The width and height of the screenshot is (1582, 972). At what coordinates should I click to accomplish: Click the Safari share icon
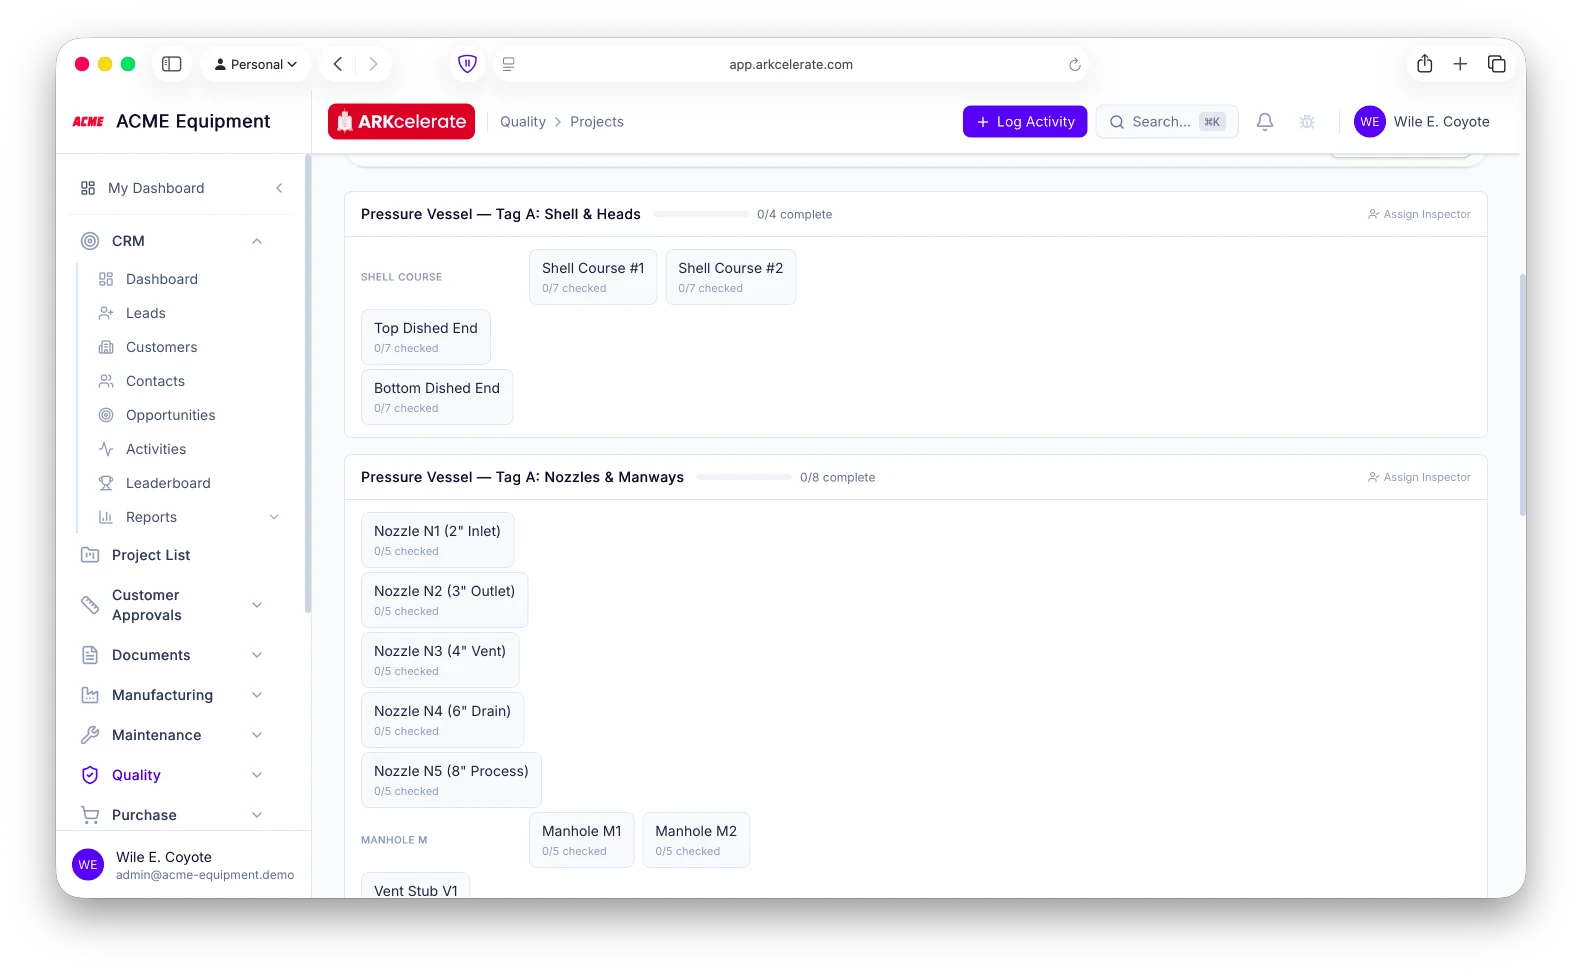point(1425,64)
